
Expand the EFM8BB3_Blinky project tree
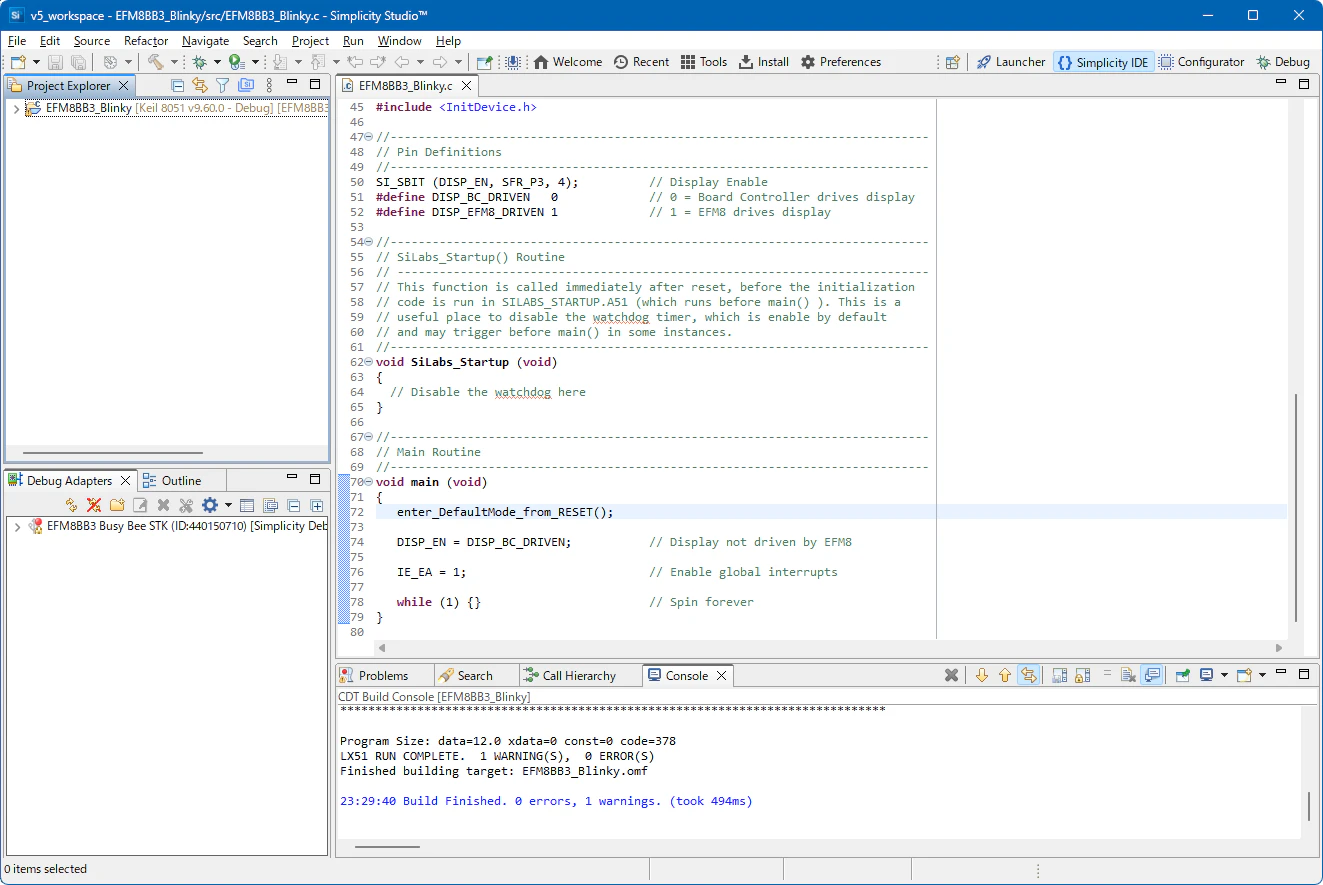pos(16,108)
